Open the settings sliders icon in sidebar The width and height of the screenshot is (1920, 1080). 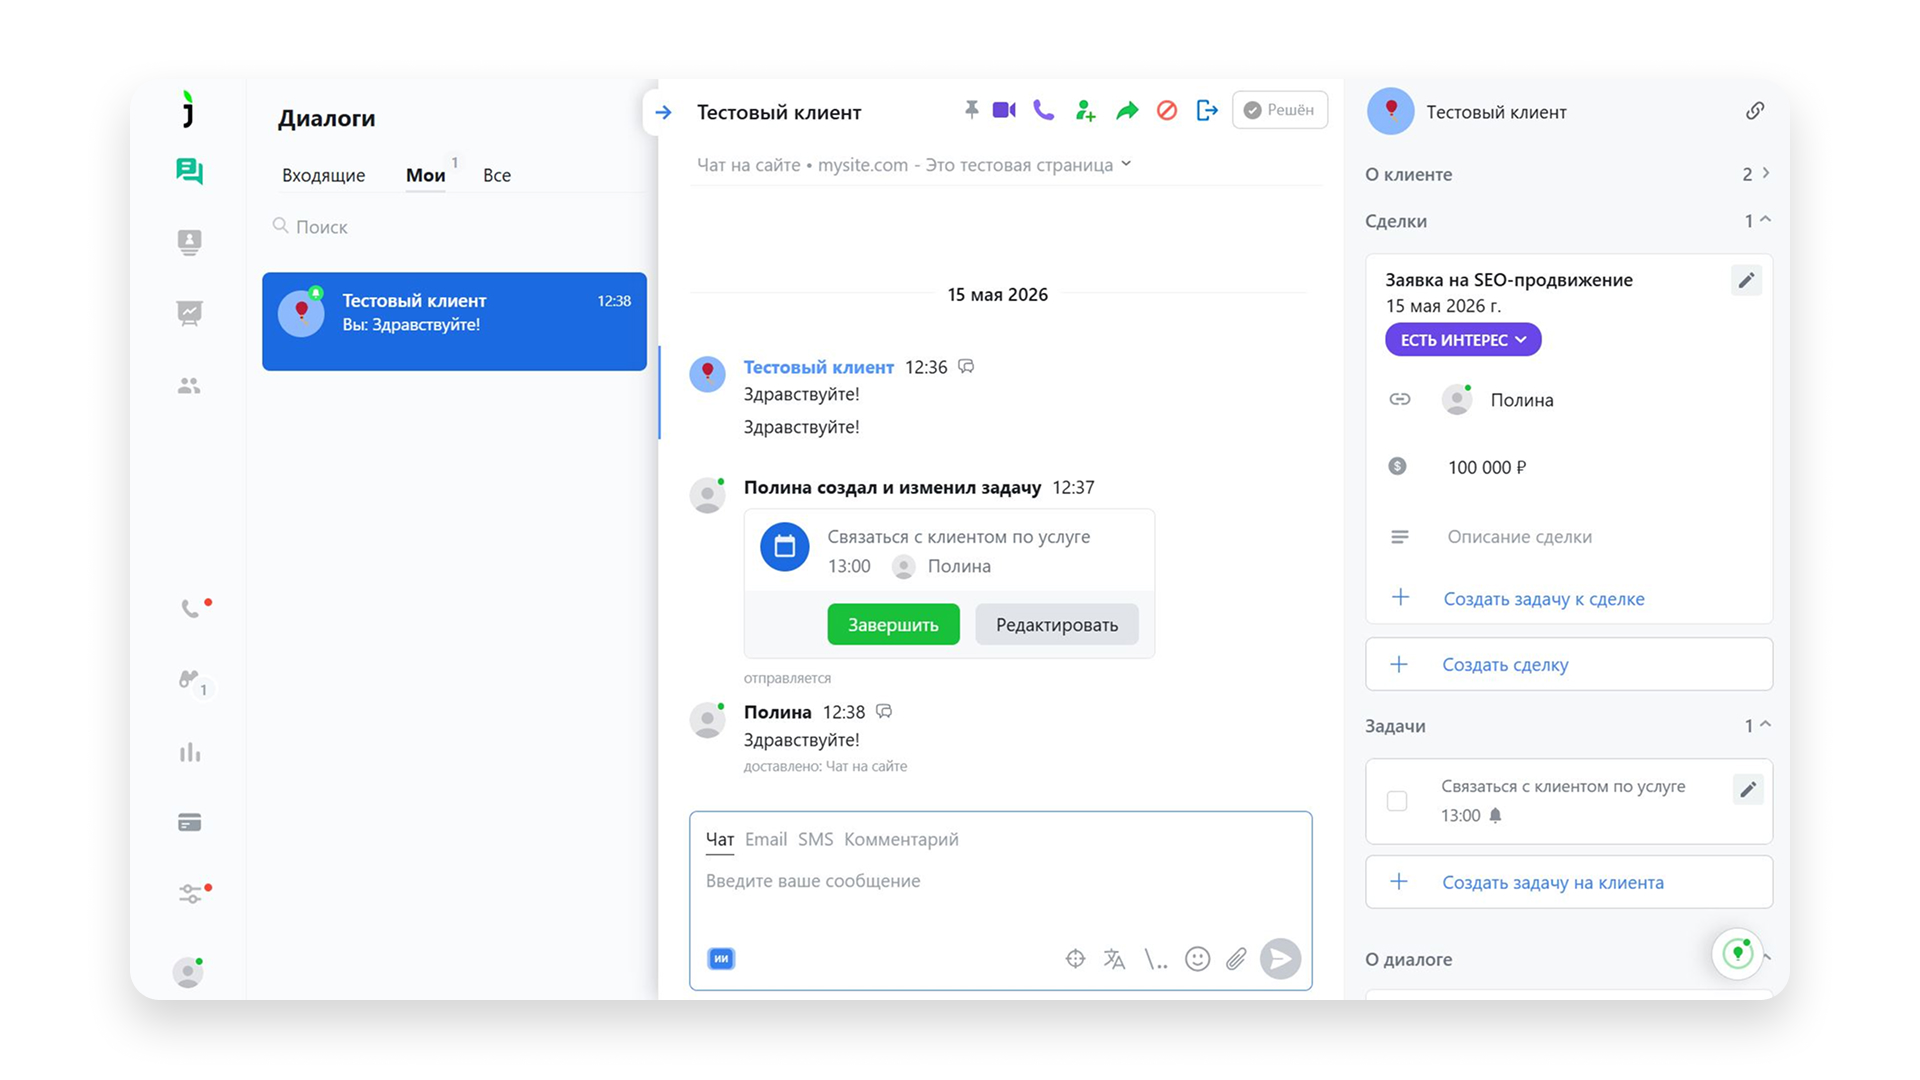(x=191, y=893)
